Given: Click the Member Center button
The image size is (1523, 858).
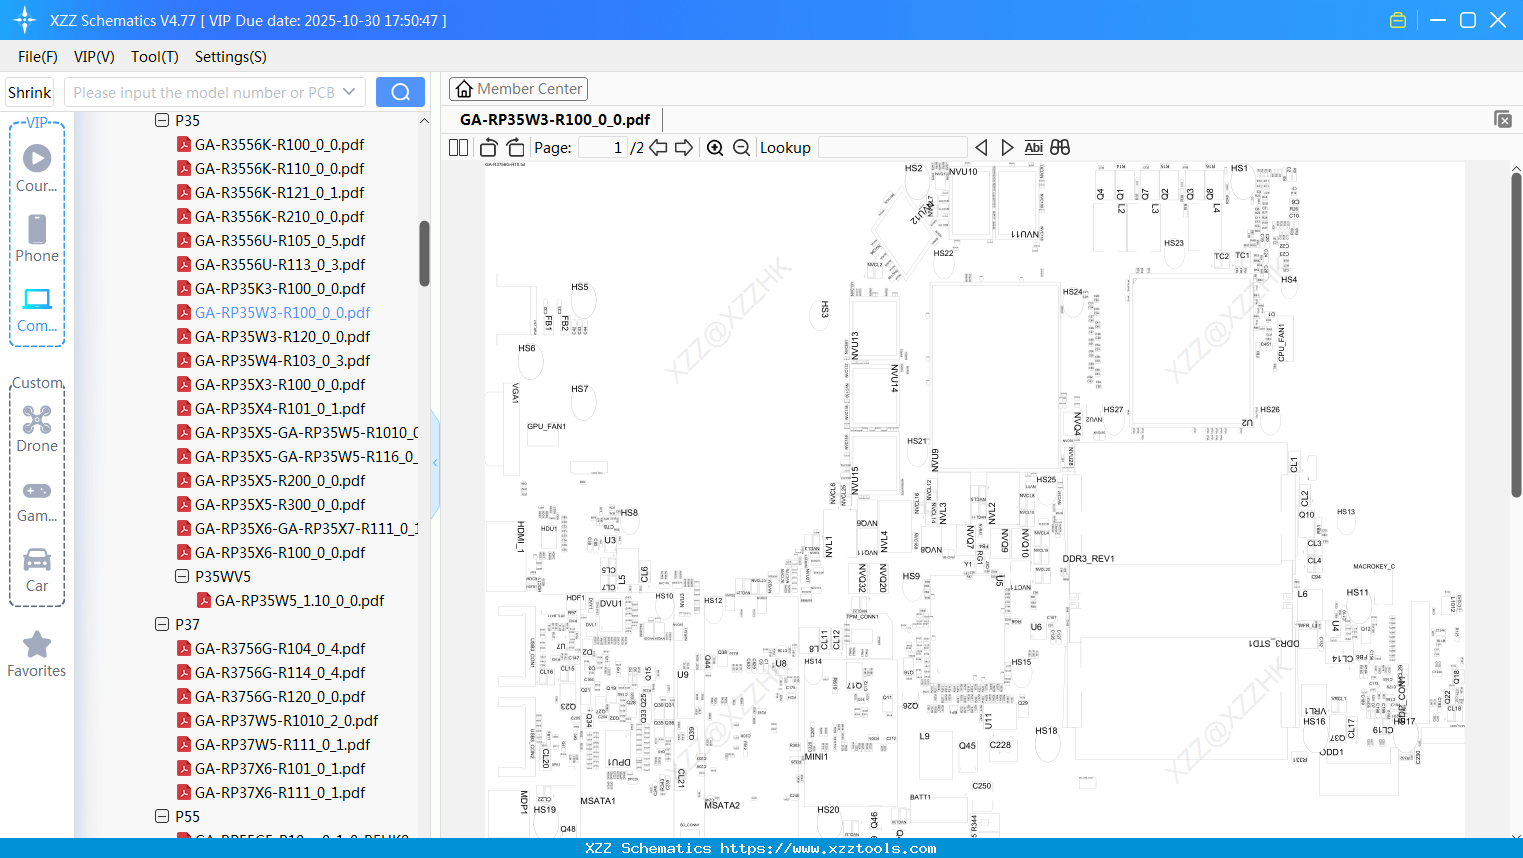Looking at the screenshot, I should [x=518, y=89].
